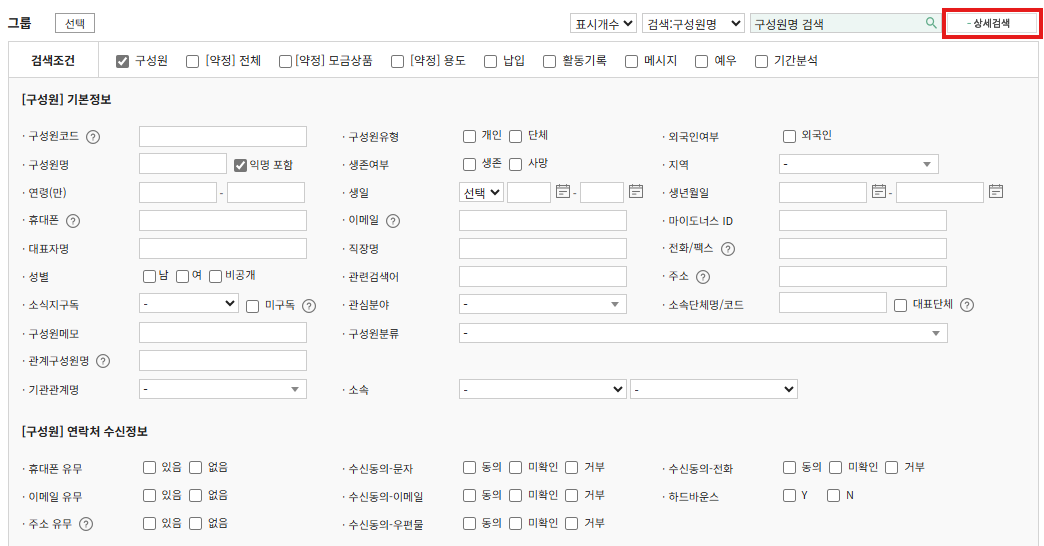Open the 기관관계명 dropdown

222,389
